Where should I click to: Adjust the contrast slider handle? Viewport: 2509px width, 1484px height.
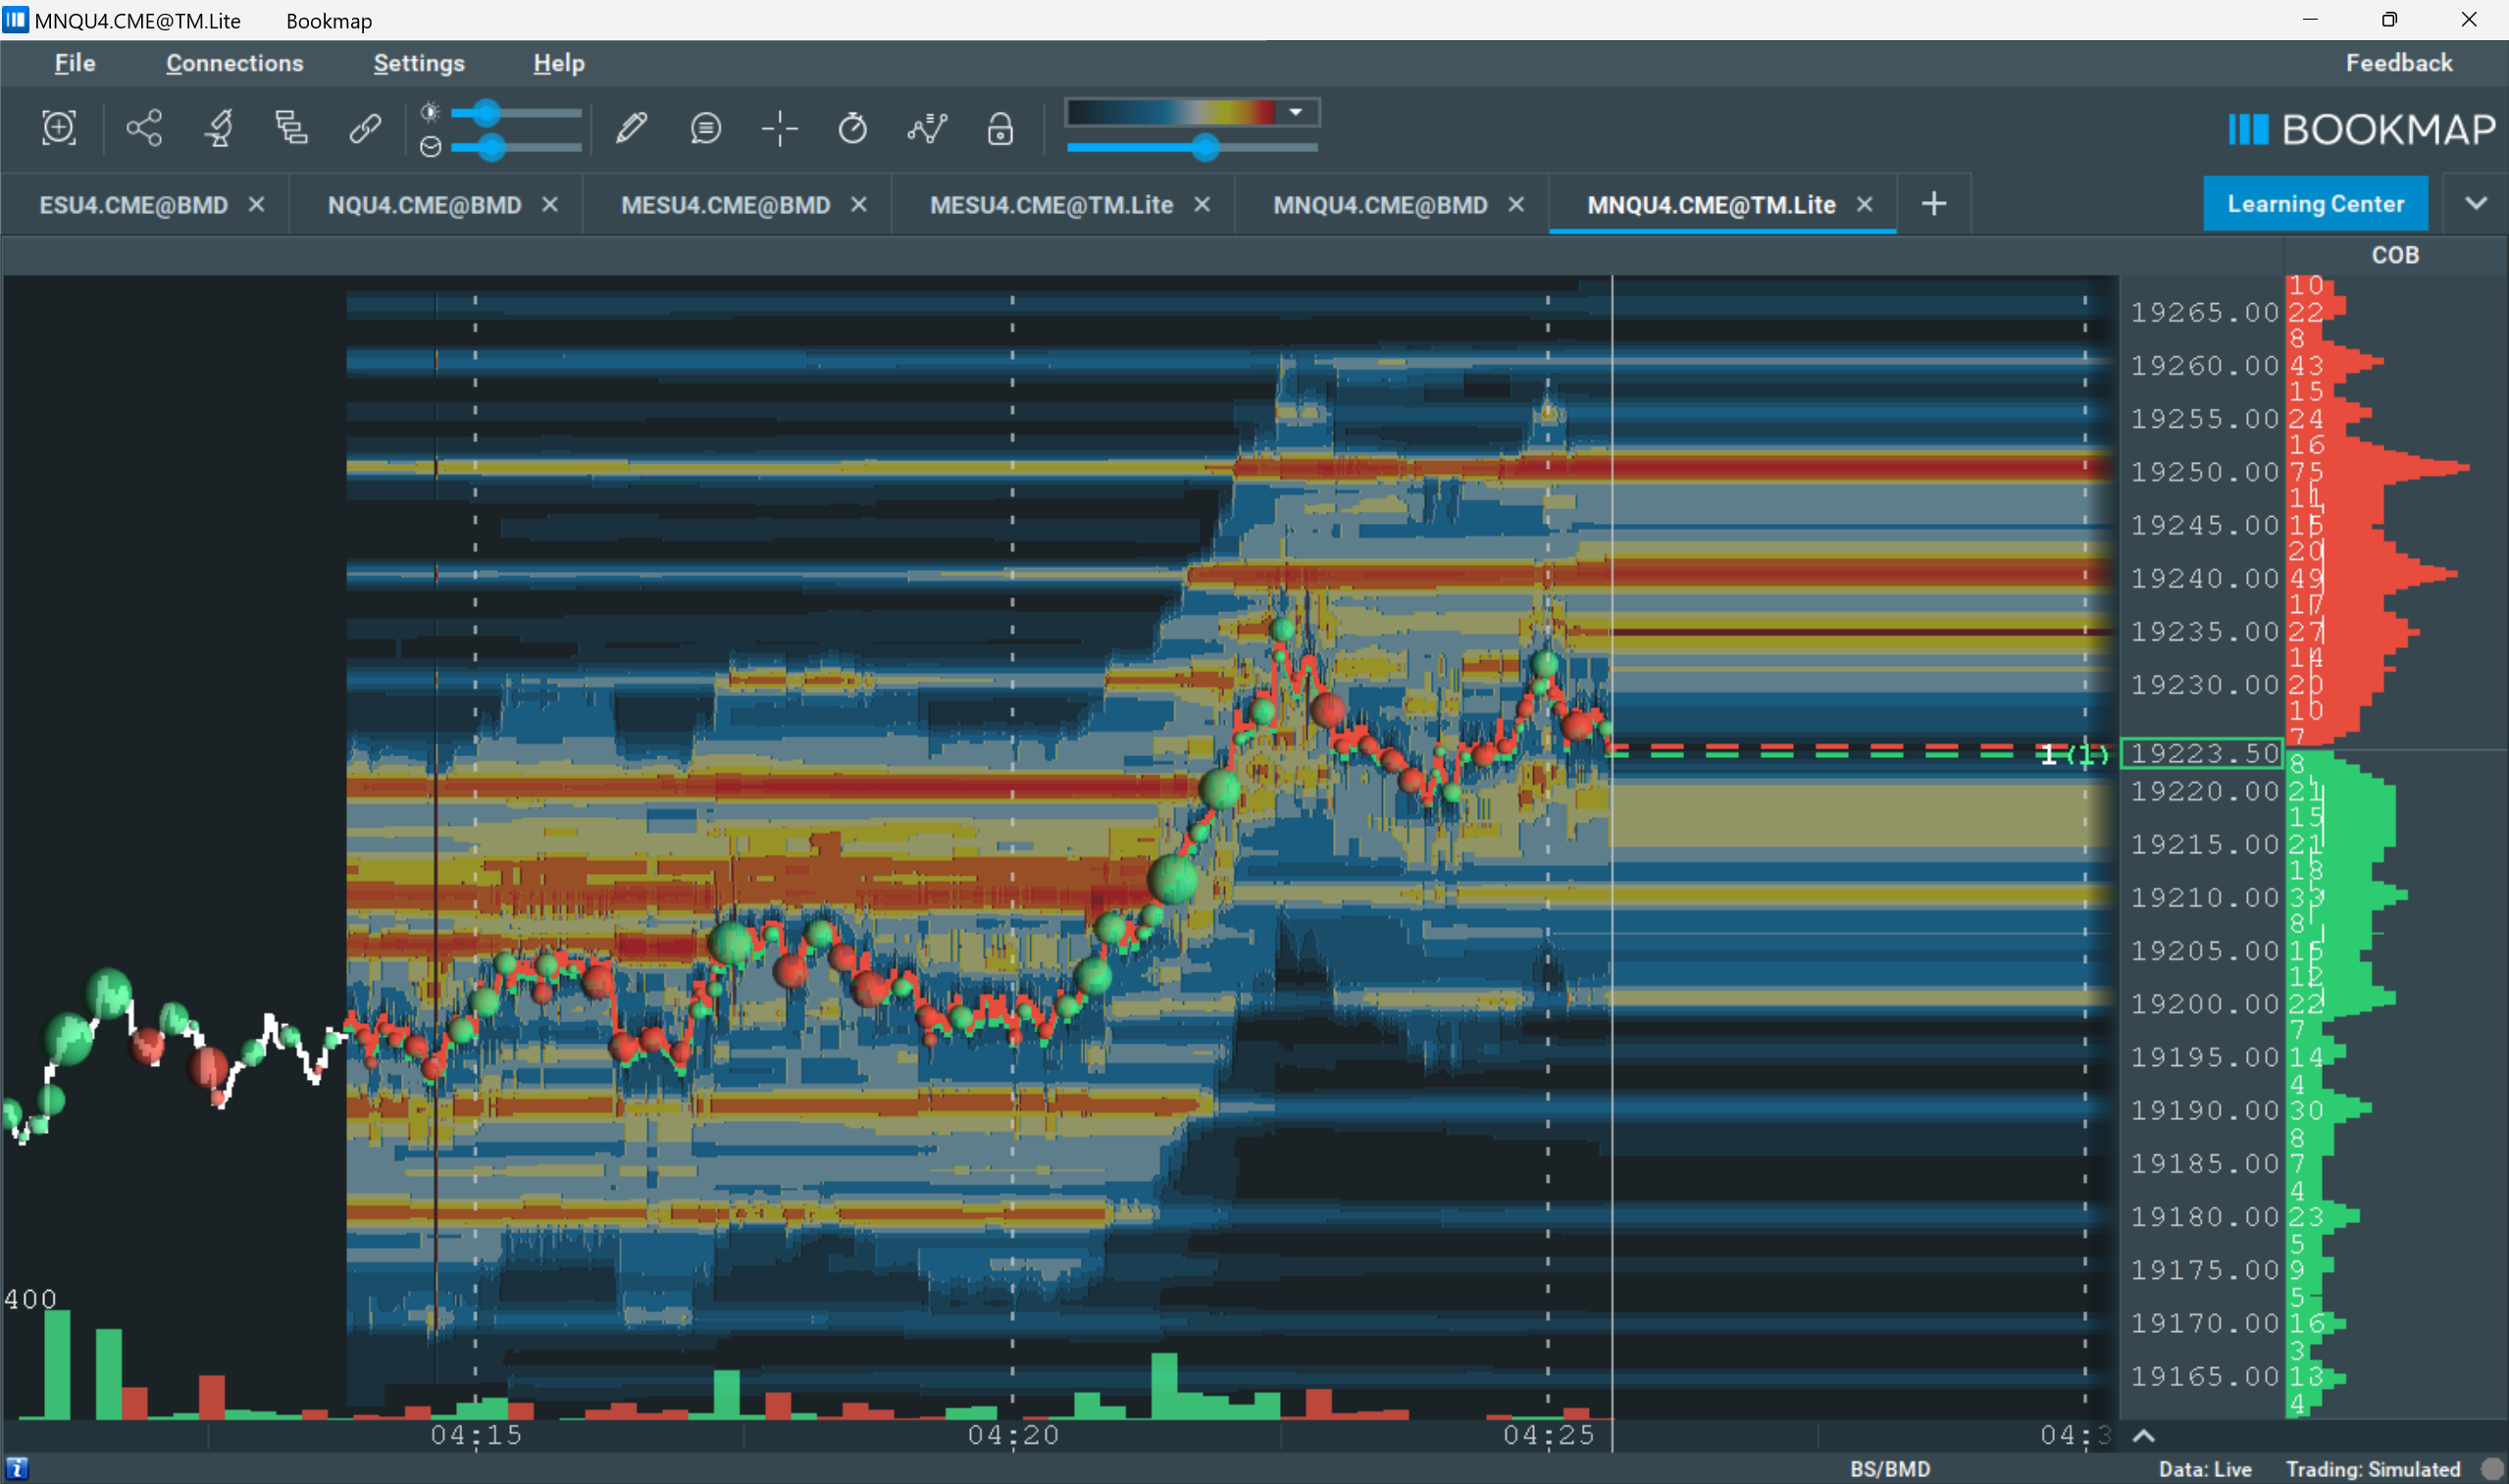click(491, 148)
